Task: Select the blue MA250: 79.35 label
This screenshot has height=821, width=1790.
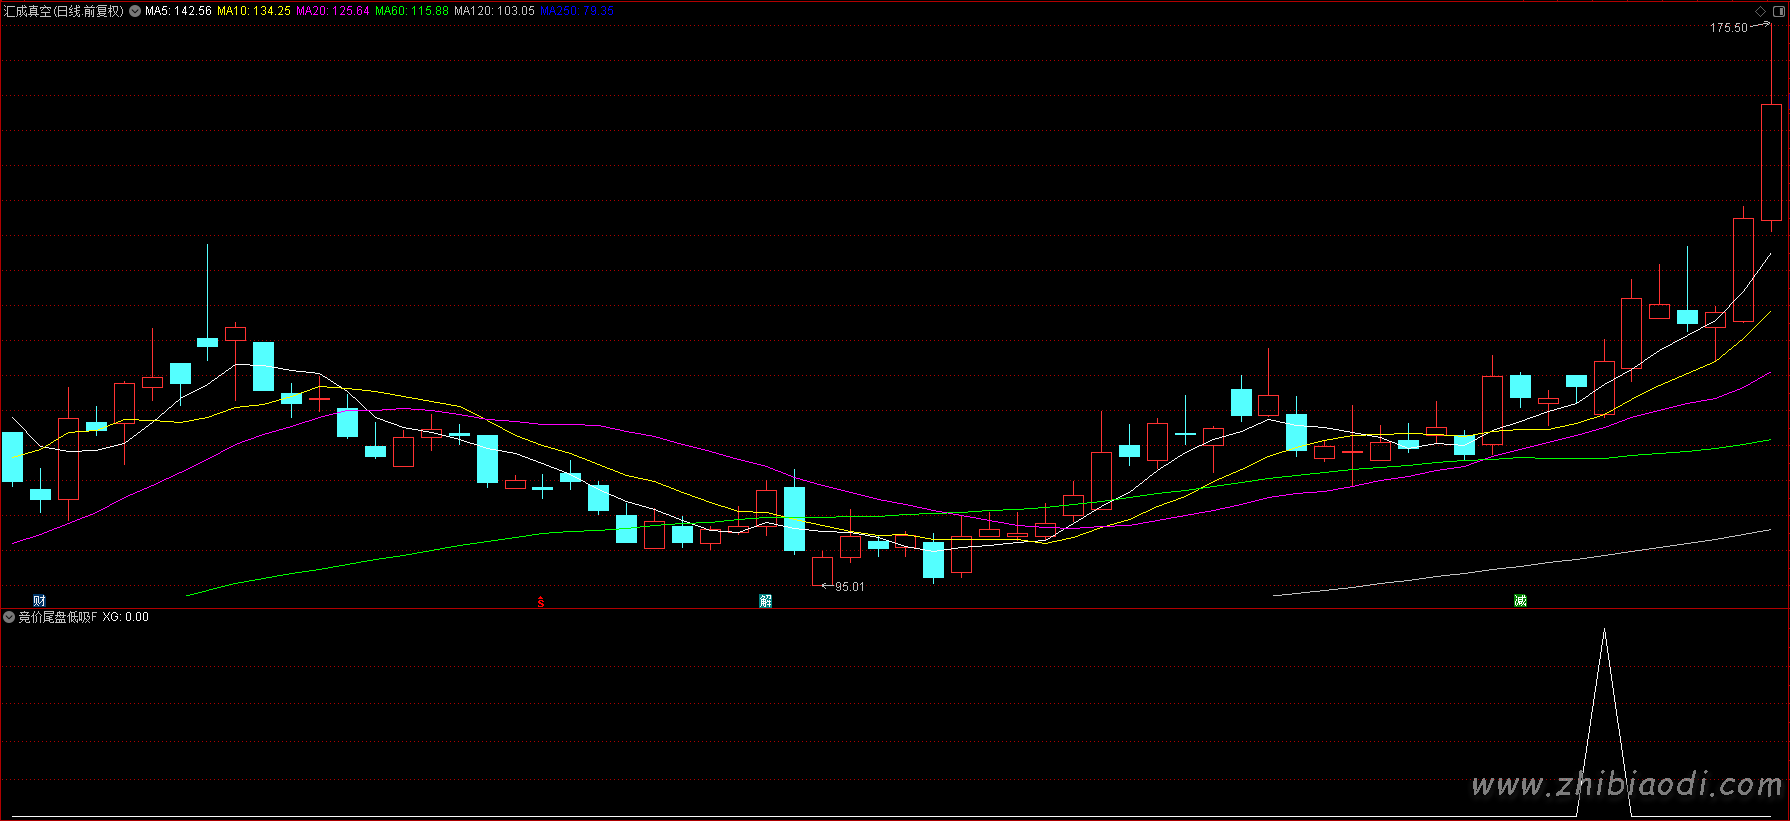Action: 577,11
